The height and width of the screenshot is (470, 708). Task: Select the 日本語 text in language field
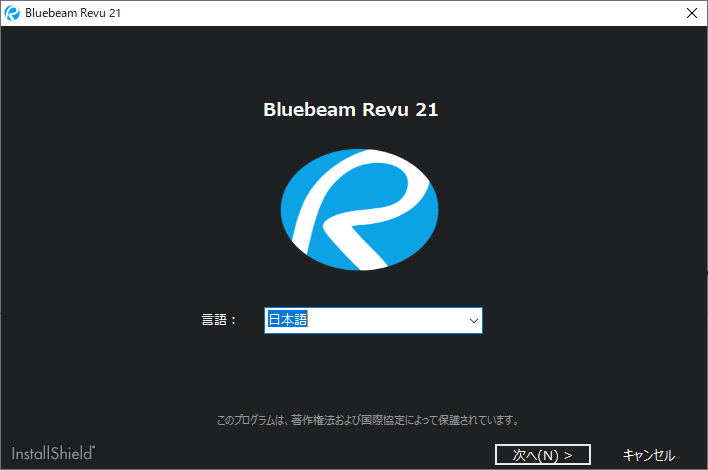(x=288, y=319)
